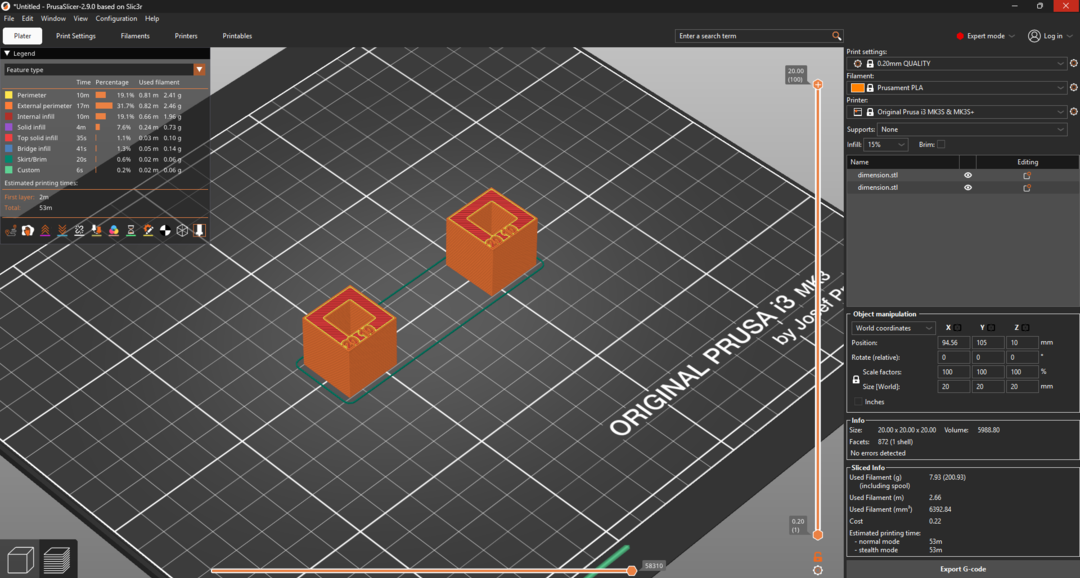Click the search magnifier icon

coord(836,36)
